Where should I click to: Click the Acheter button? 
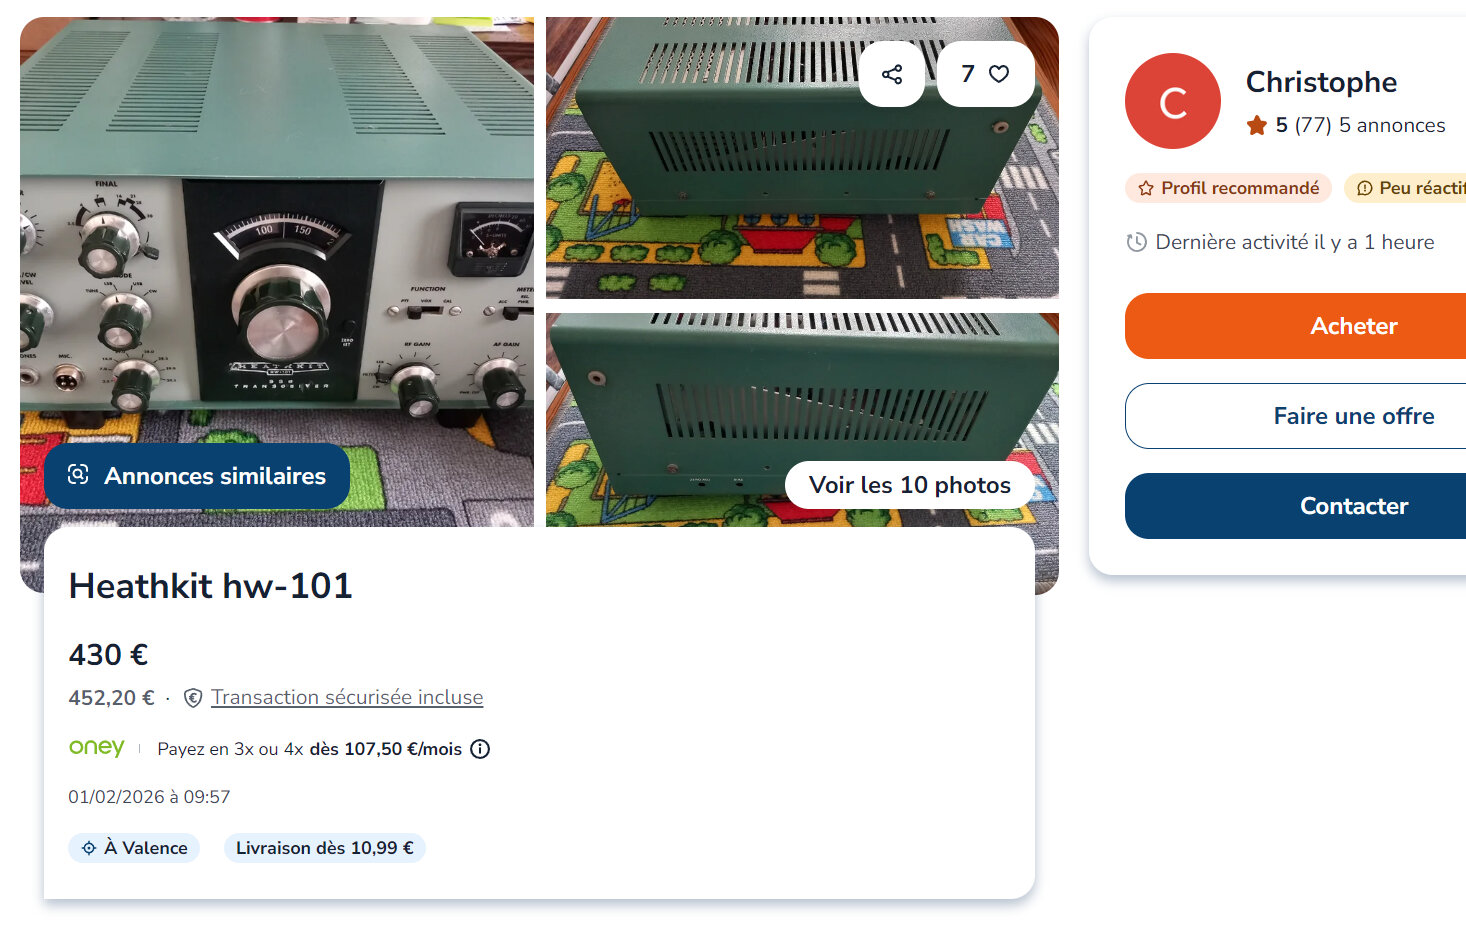coord(1295,326)
